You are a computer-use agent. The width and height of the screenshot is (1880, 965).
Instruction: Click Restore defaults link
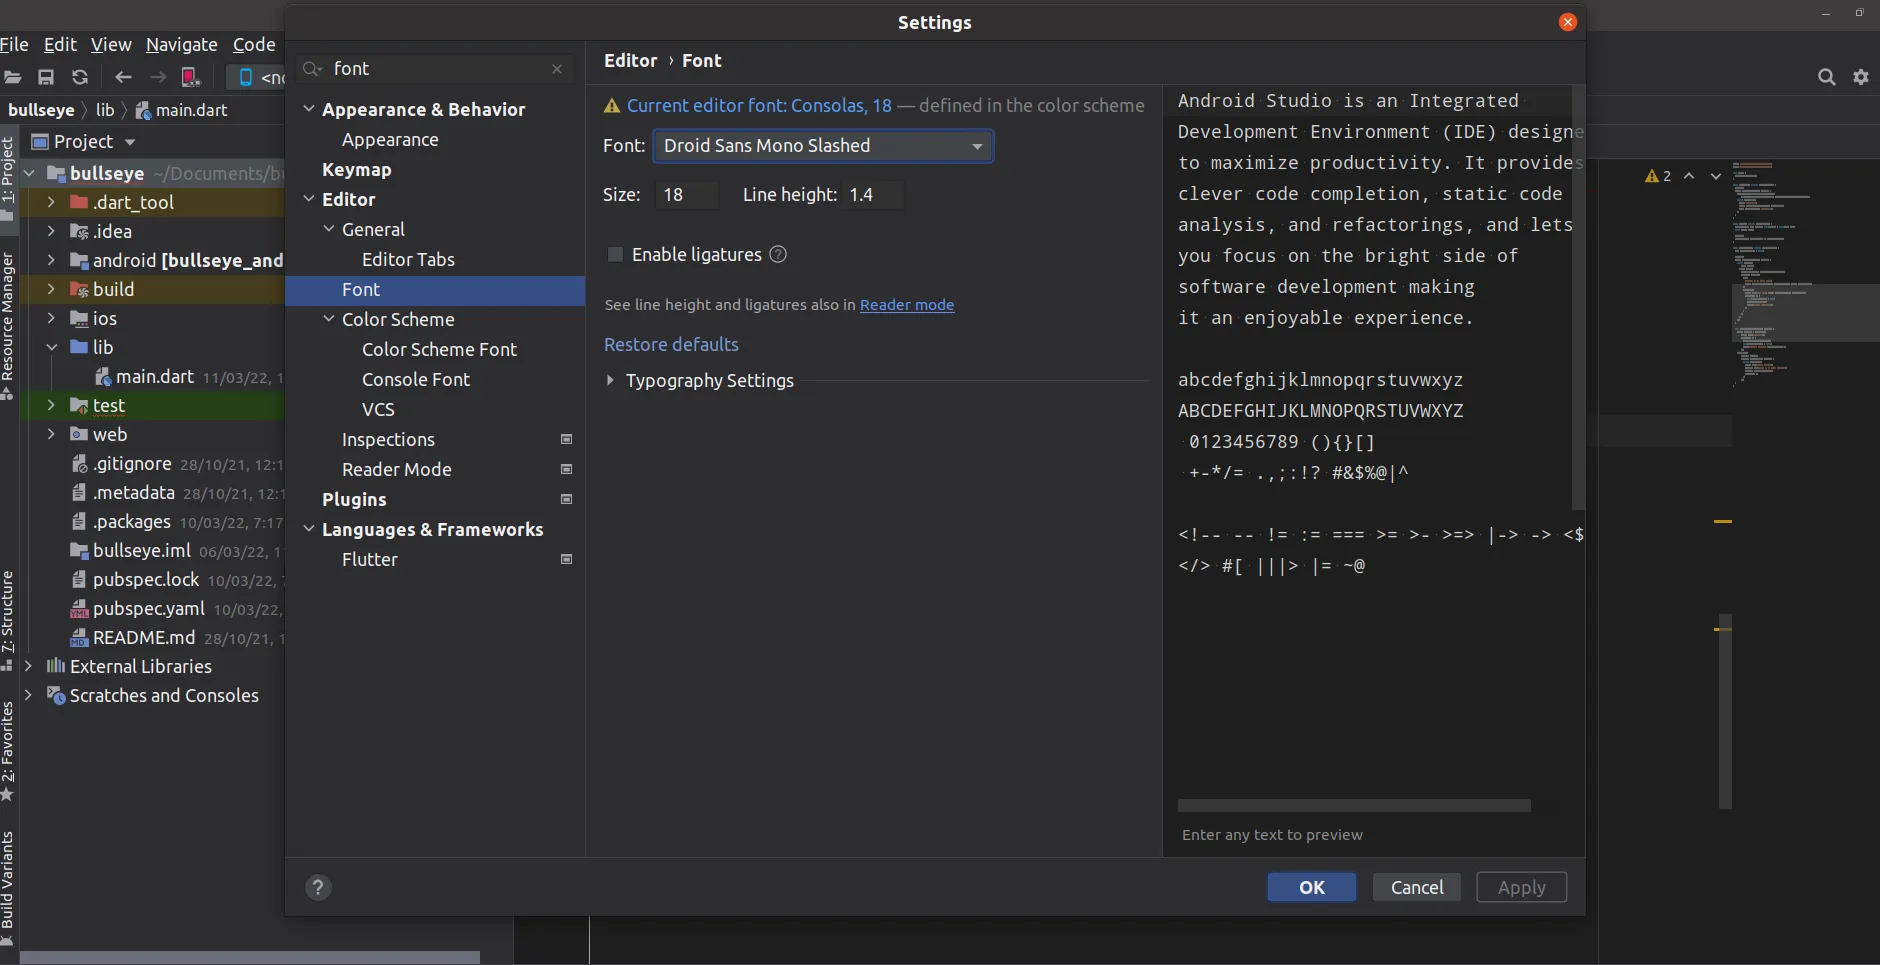[671, 344]
